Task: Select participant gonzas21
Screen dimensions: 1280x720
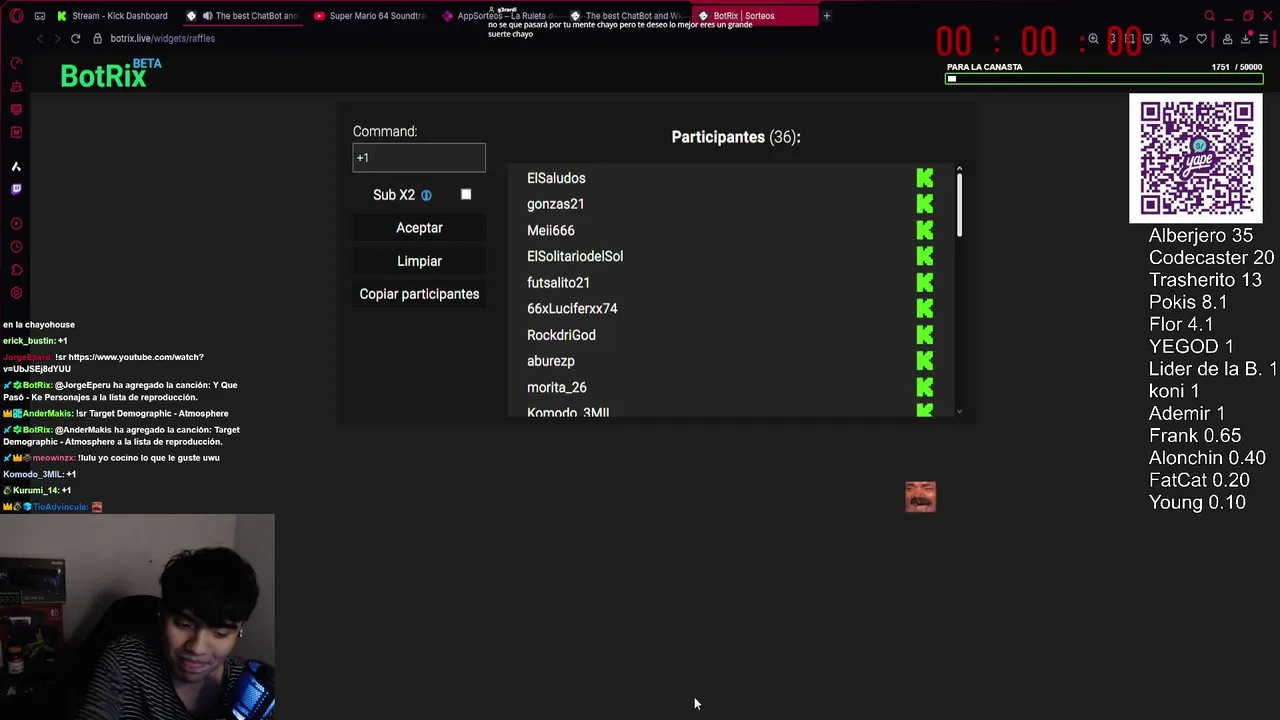Action: [556, 204]
